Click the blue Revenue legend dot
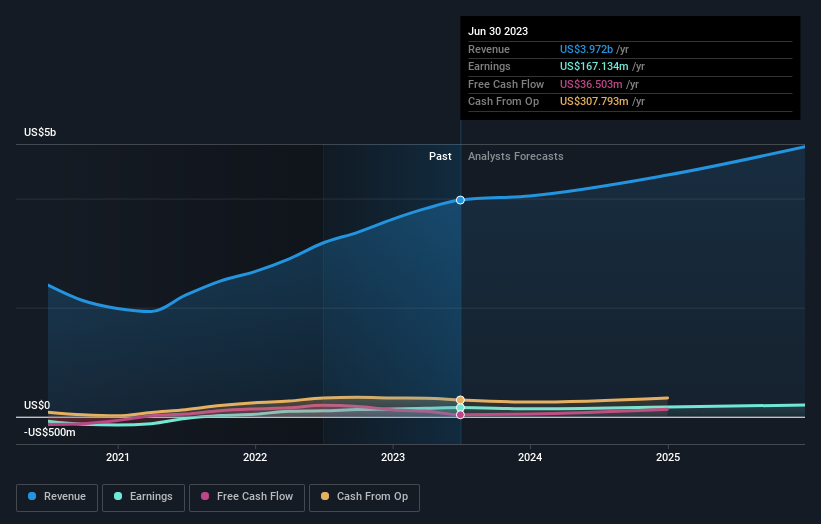This screenshot has height=524, width=821. click(x=32, y=496)
